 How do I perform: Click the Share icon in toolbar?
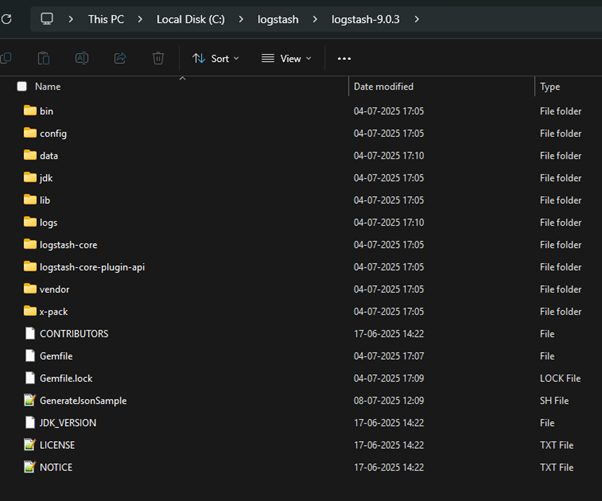[120, 58]
